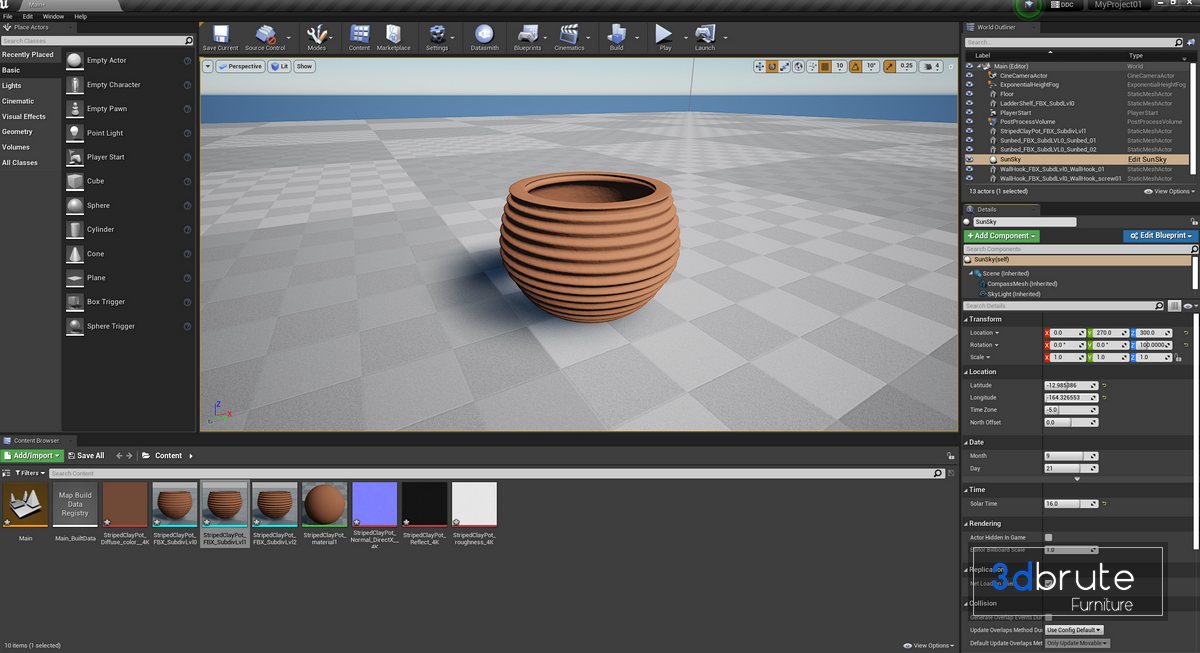Click the Build lighting icon
This screenshot has height=653, width=1200.
coord(616,36)
